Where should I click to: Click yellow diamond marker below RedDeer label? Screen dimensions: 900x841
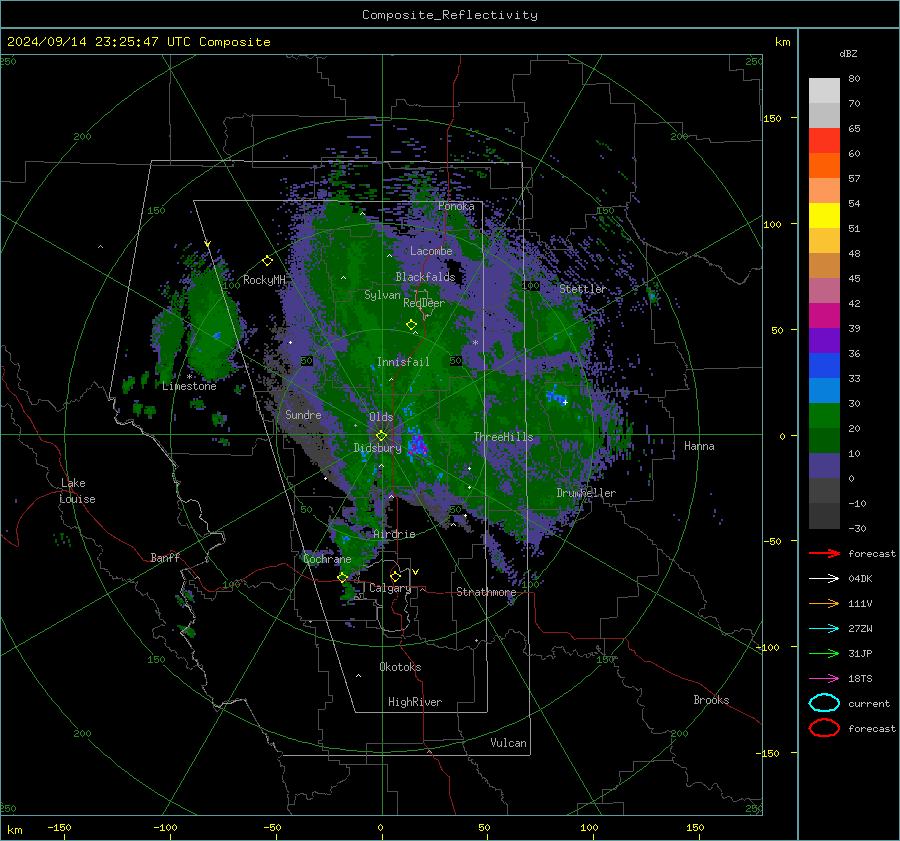[412, 325]
